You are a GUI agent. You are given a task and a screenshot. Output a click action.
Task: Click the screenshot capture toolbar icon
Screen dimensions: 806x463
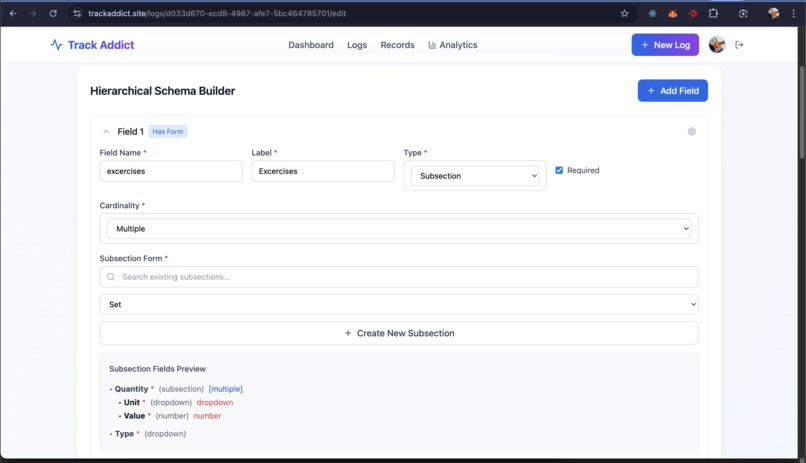(743, 14)
